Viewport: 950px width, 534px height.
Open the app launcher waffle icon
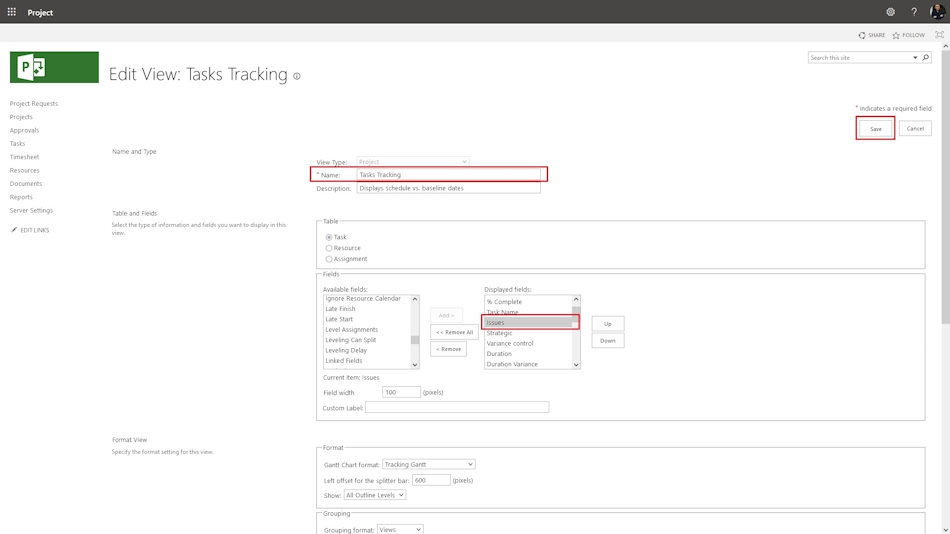(x=12, y=12)
